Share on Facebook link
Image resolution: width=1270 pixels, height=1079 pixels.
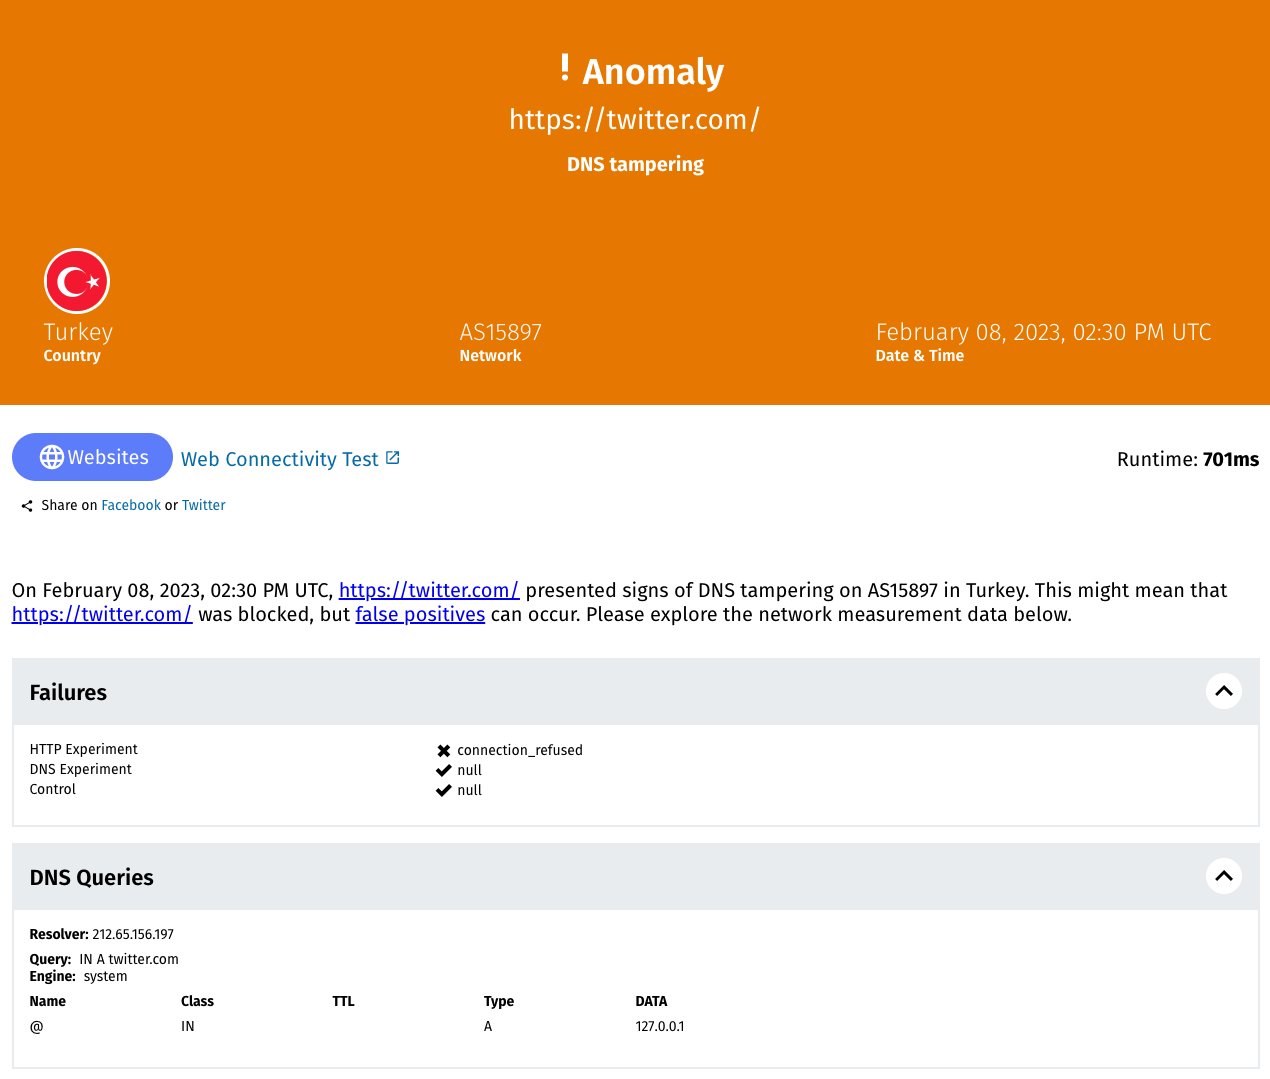click(x=131, y=505)
